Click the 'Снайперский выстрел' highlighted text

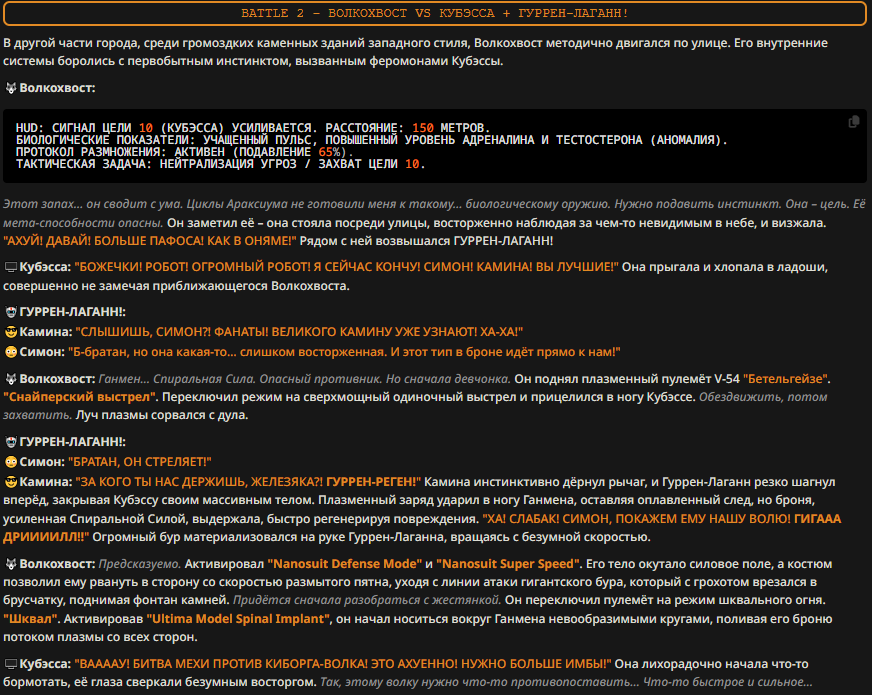tap(81, 397)
